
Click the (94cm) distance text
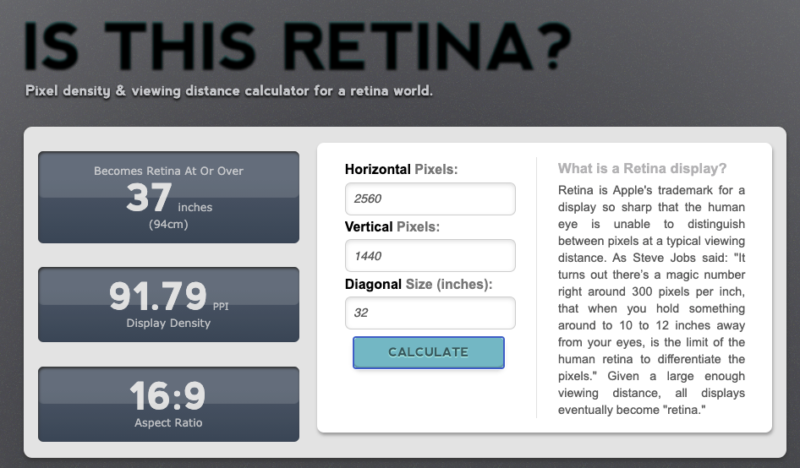point(168,224)
